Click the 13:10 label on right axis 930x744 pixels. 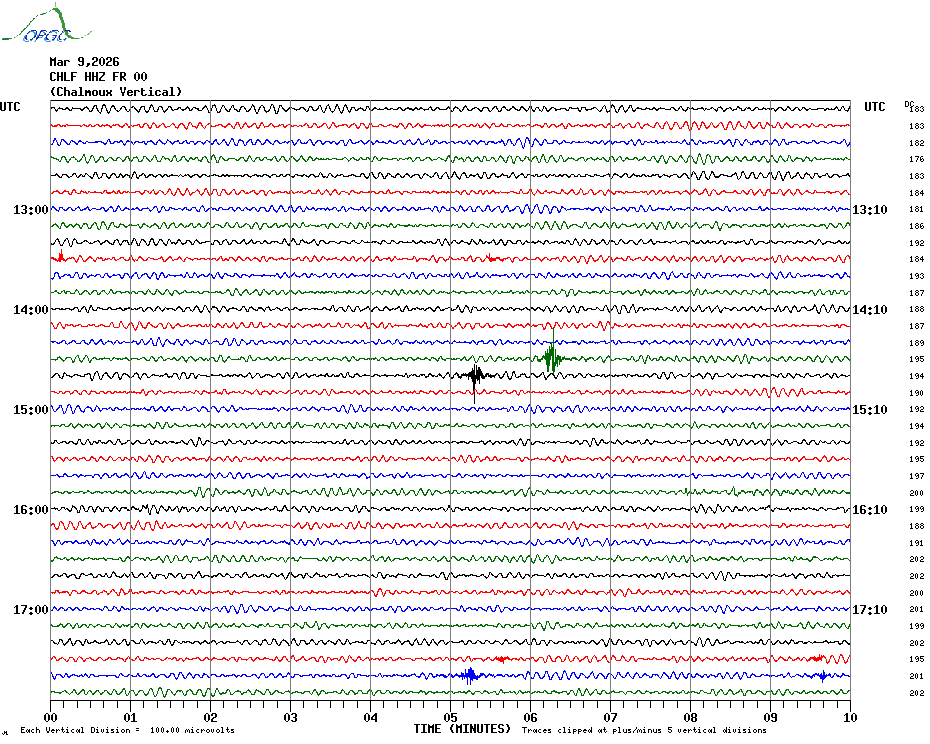pyautogui.click(x=870, y=210)
